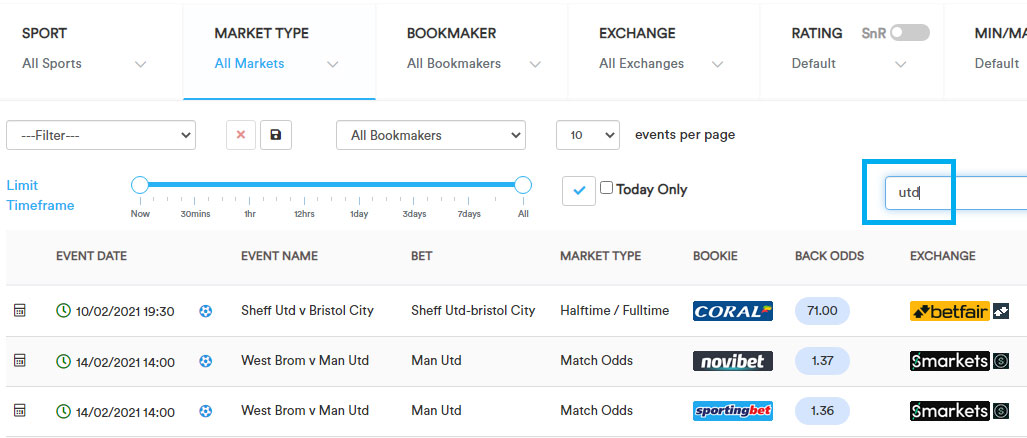This screenshot has width=1027, height=438.
Task: Sort by BACK ODDS column header
Action: tap(829, 256)
